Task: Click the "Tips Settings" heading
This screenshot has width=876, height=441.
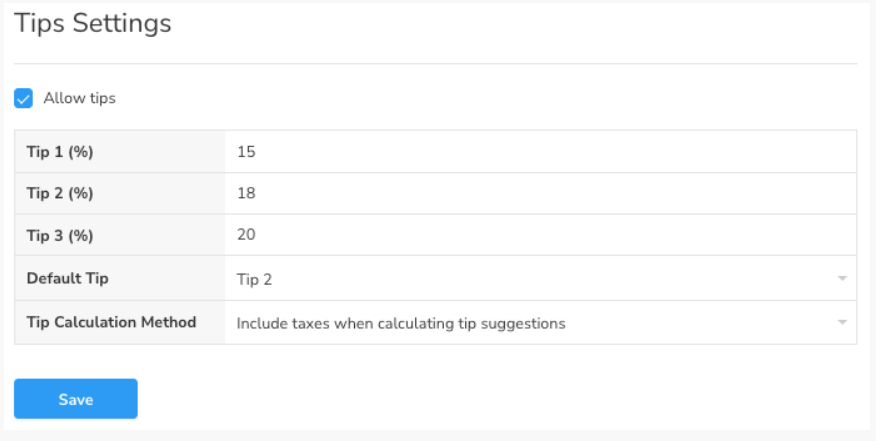Action: [93, 23]
